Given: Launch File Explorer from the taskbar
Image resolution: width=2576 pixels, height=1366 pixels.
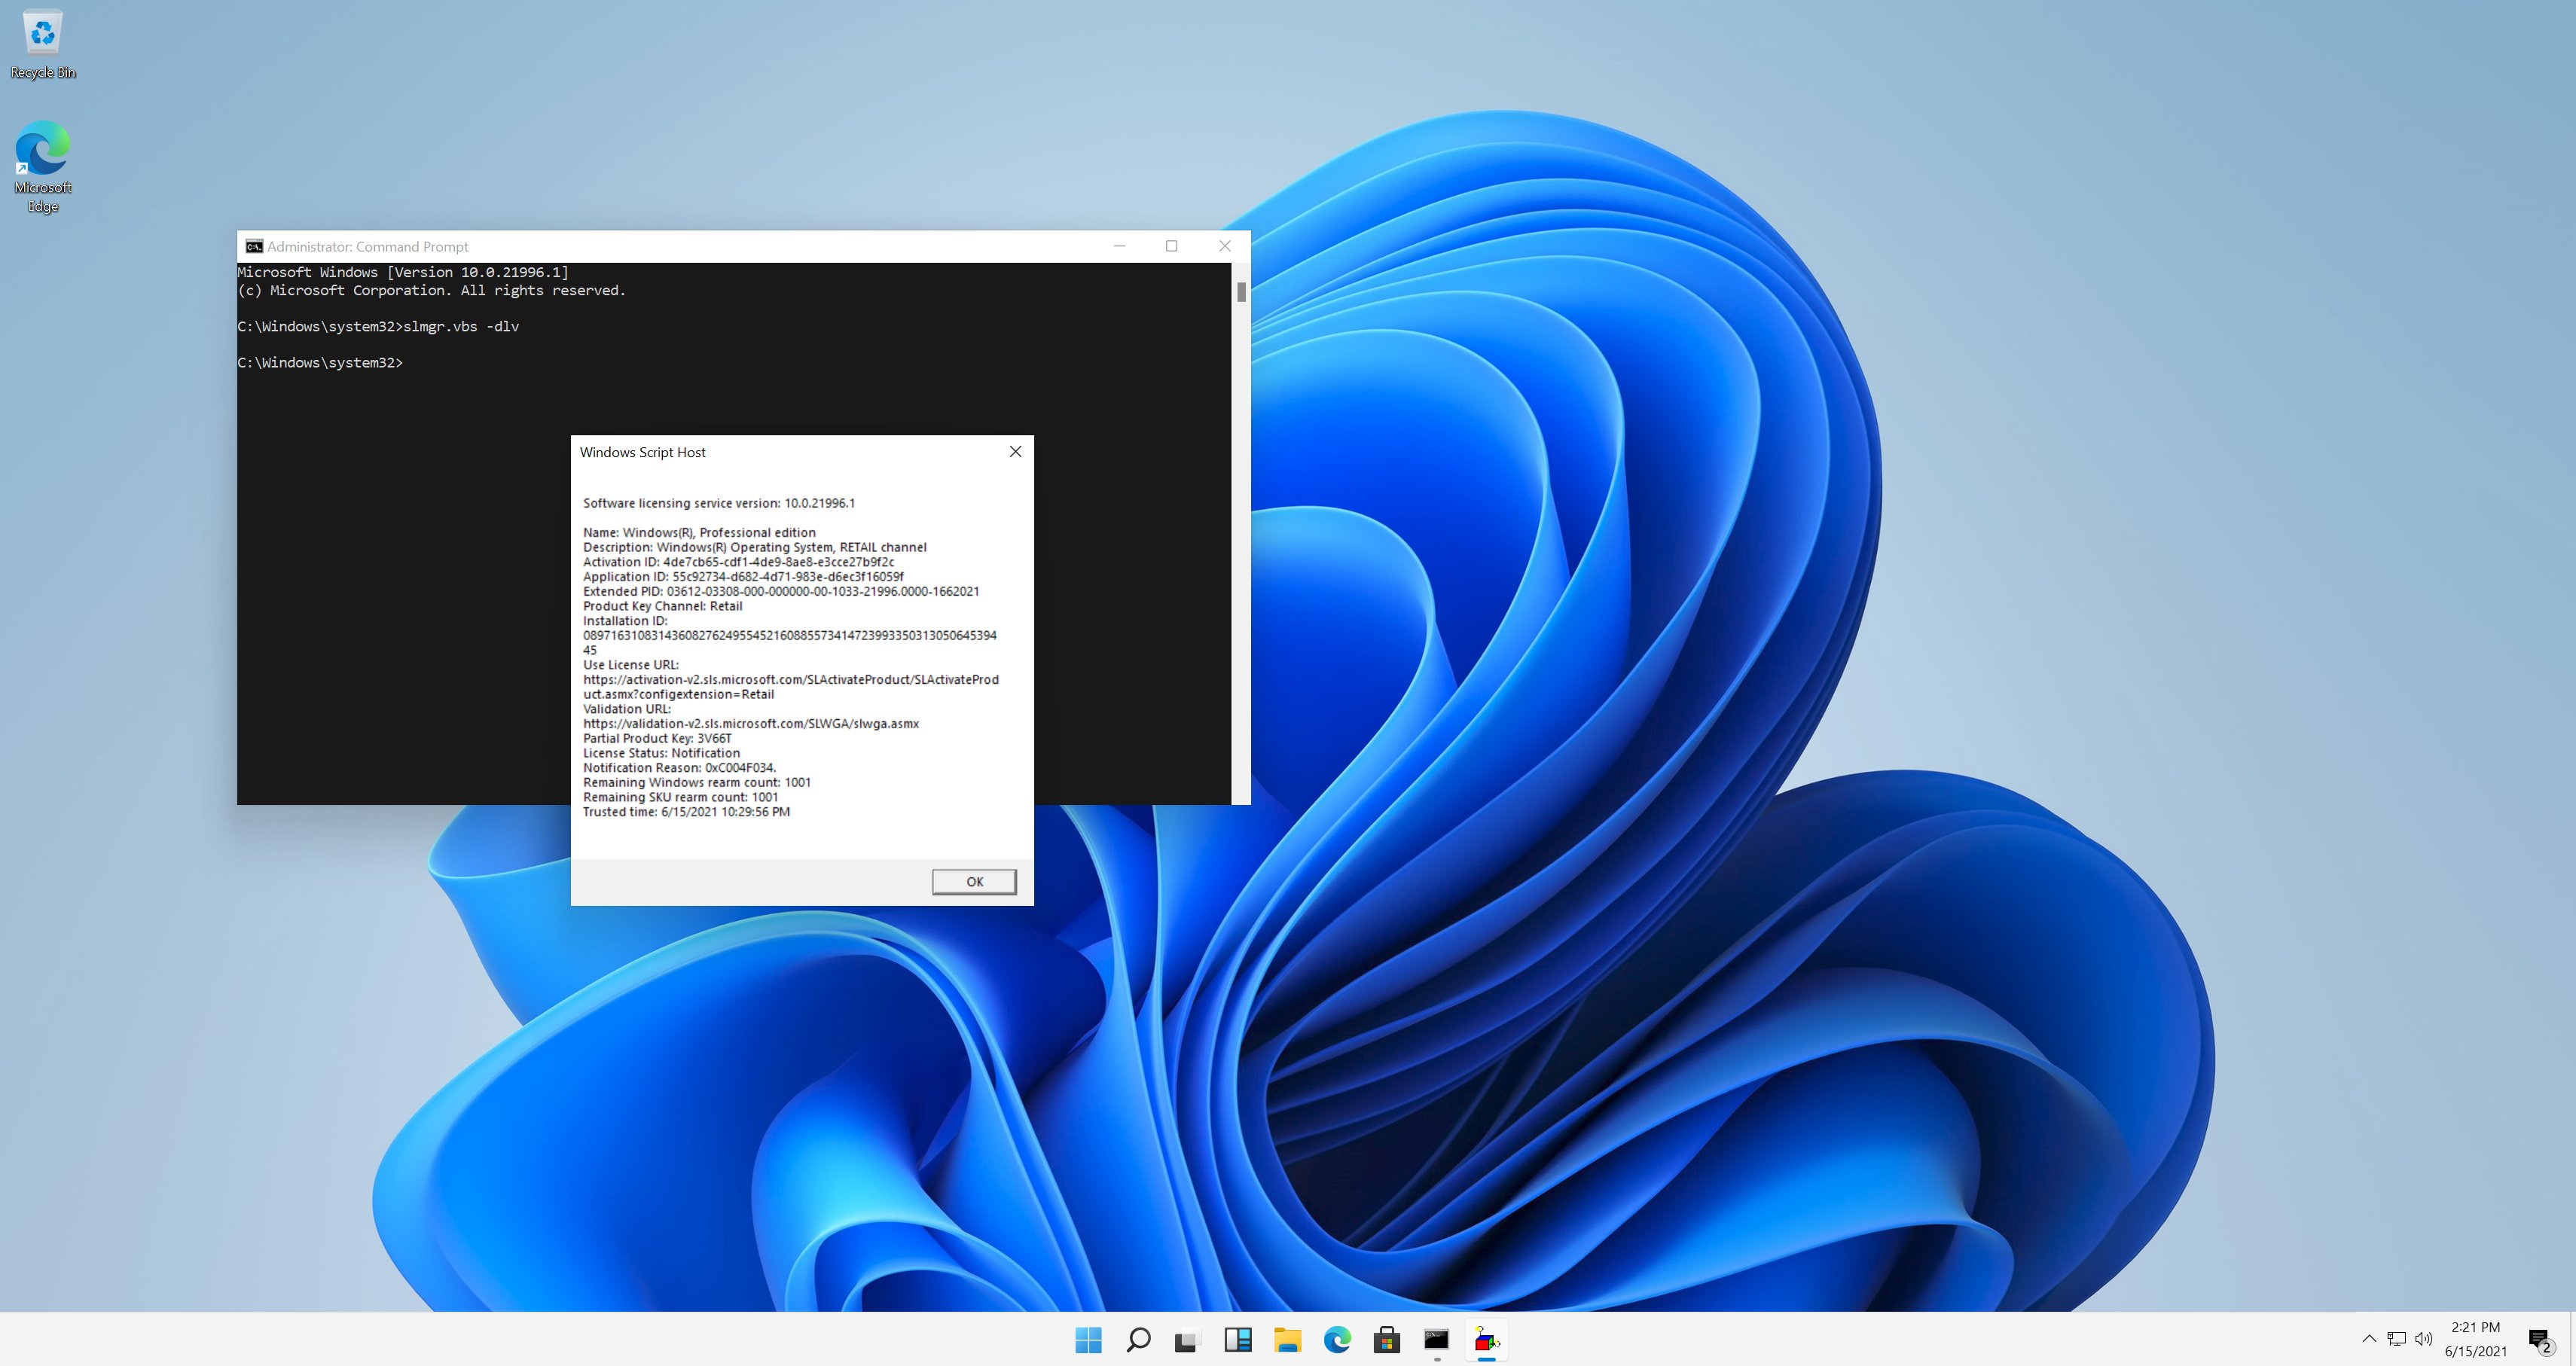Looking at the screenshot, I should [1287, 1340].
